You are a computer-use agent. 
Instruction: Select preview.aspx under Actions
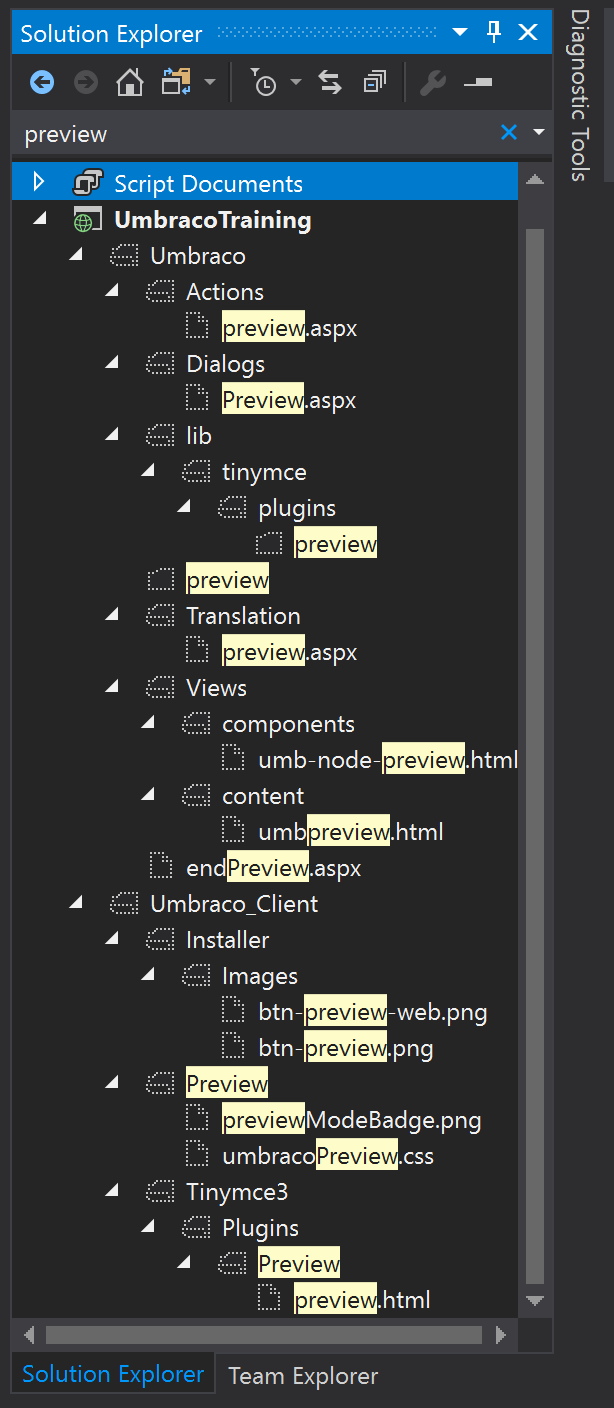[x=290, y=328]
